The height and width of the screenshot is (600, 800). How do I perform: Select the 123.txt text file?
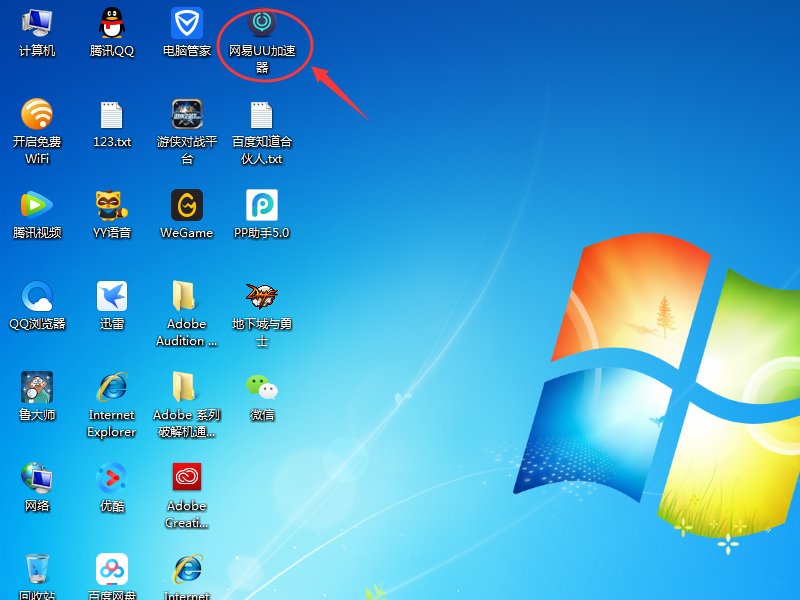(x=112, y=115)
